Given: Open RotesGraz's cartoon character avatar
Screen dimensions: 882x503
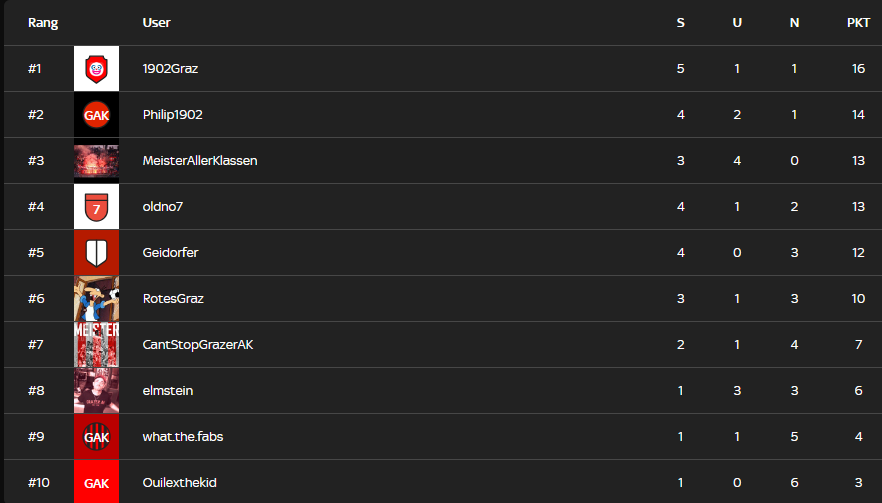Looking at the screenshot, I should [x=96, y=299].
